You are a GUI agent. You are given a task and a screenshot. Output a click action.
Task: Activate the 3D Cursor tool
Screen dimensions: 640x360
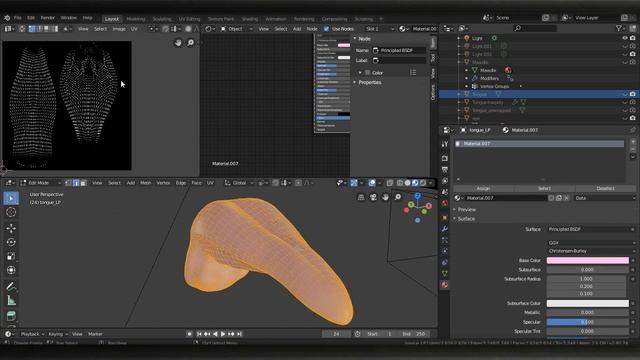tap(11, 212)
